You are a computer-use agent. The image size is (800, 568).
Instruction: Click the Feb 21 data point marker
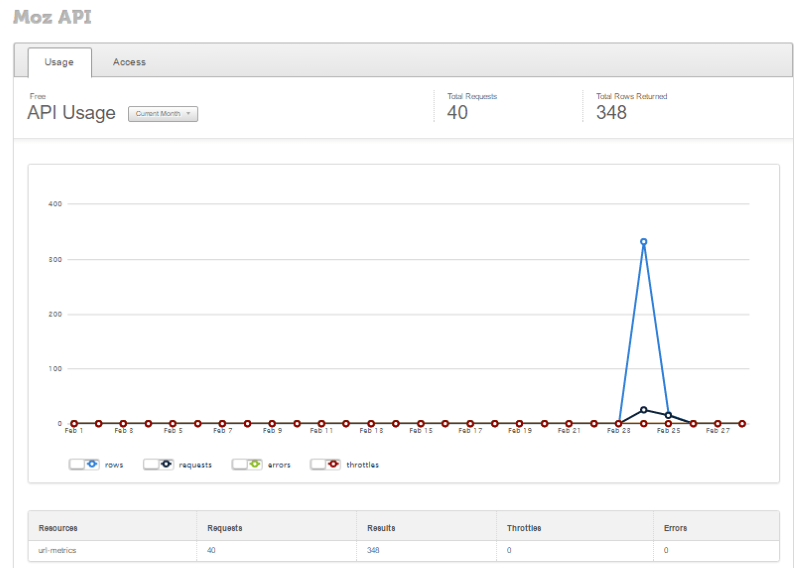[569, 424]
